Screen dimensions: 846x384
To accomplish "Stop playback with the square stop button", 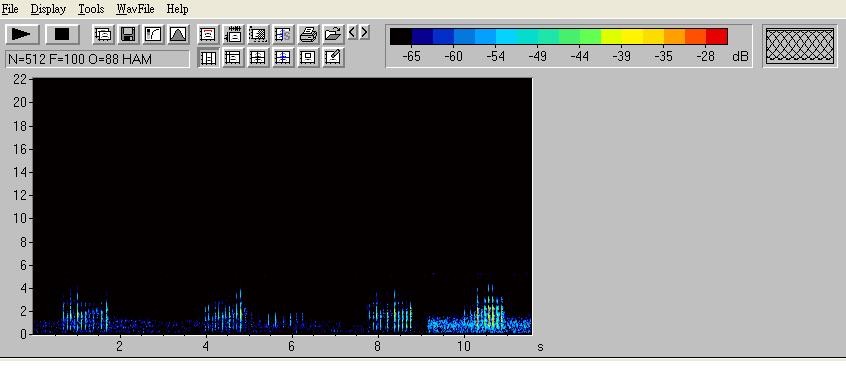I will point(63,35).
